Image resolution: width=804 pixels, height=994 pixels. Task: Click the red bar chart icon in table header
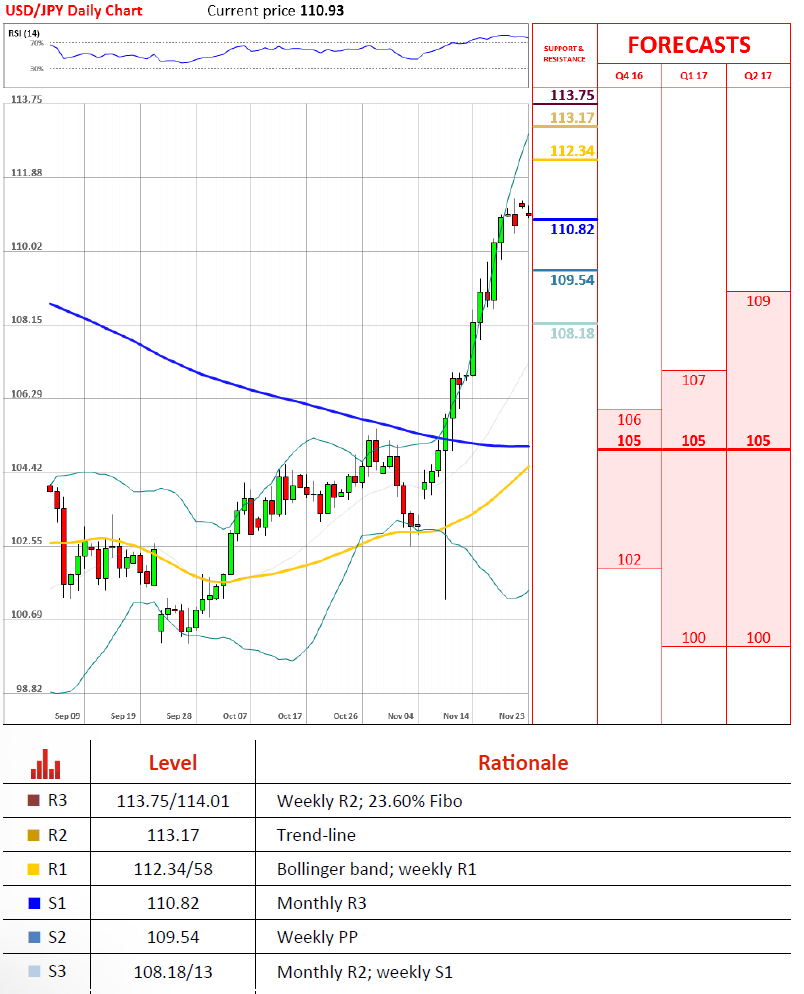[x=46, y=764]
